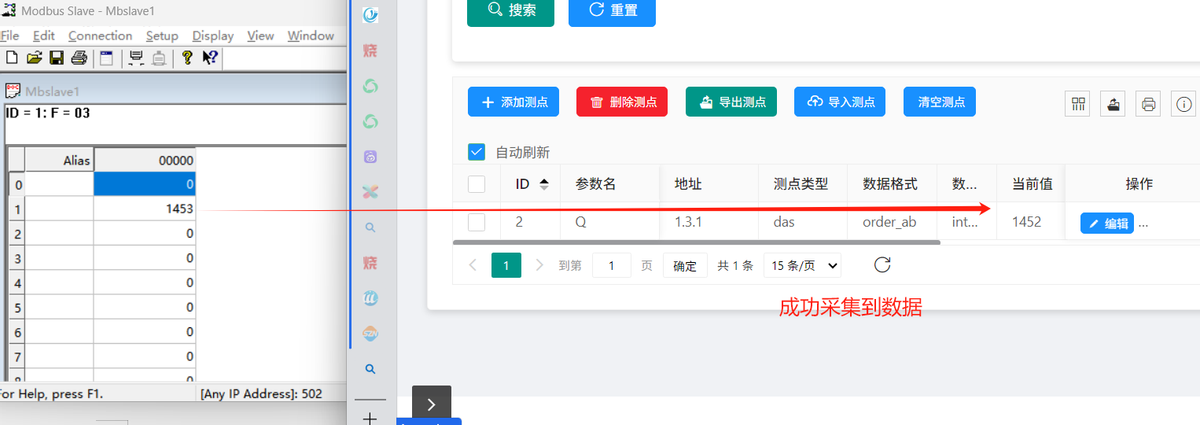
Task: Click the sidebar red character icon above the U icon
Action: coord(370,262)
